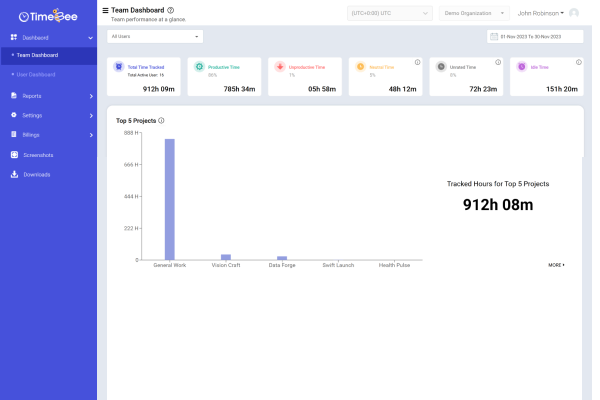Expand the Settings submenu arrow
The width and height of the screenshot is (600, 400).
(91, 116)
